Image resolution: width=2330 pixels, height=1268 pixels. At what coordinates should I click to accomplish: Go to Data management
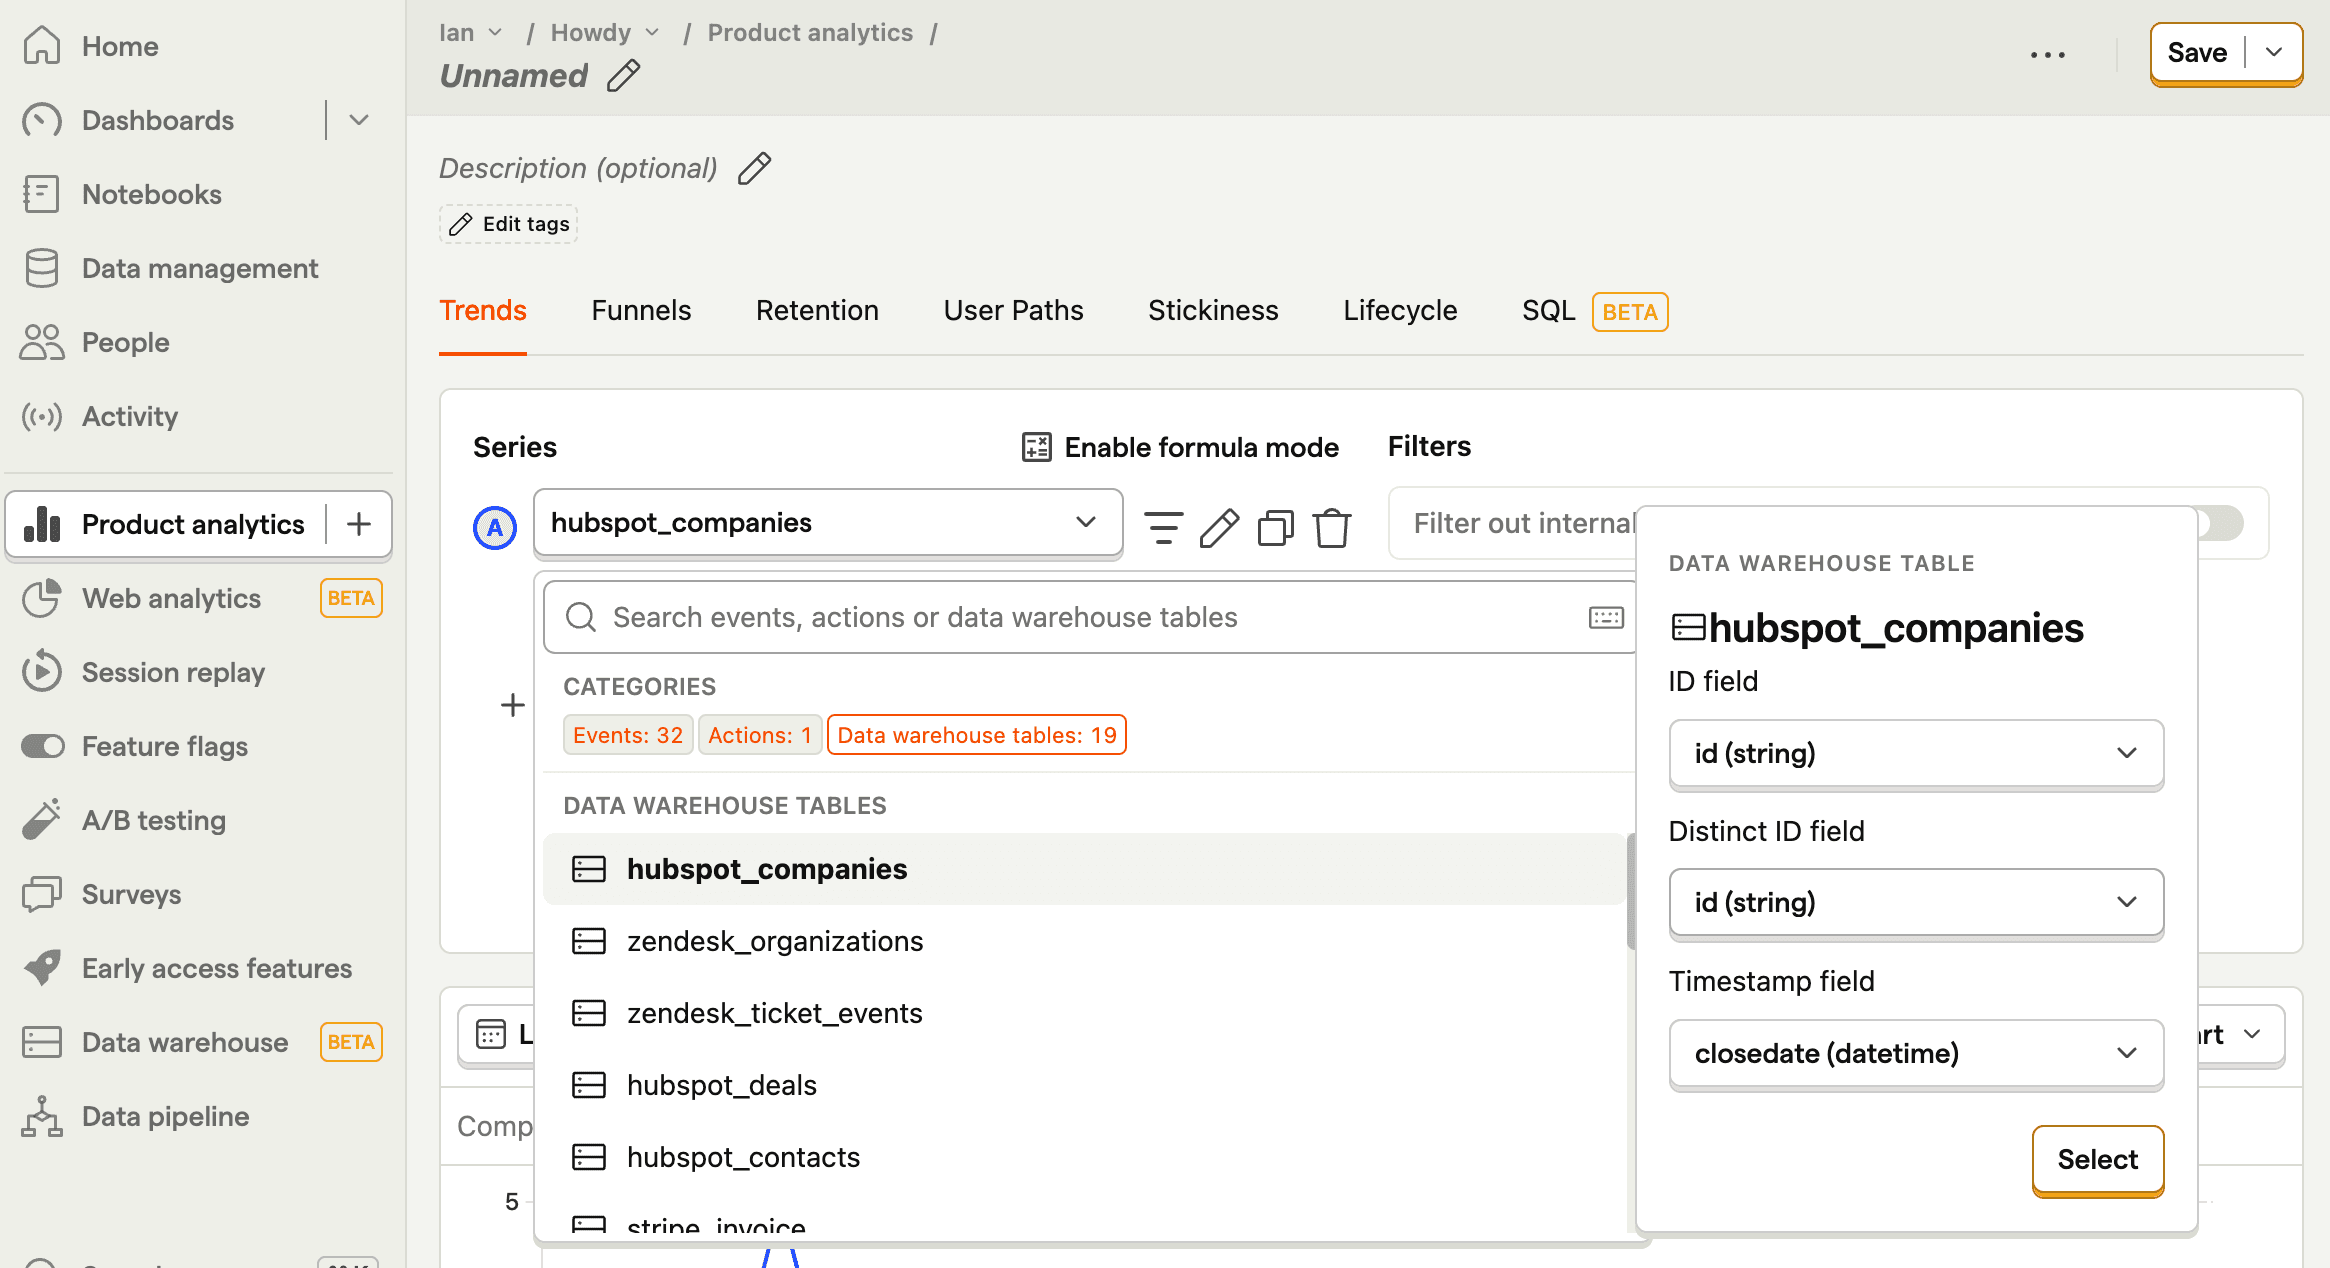coord(200,268)
